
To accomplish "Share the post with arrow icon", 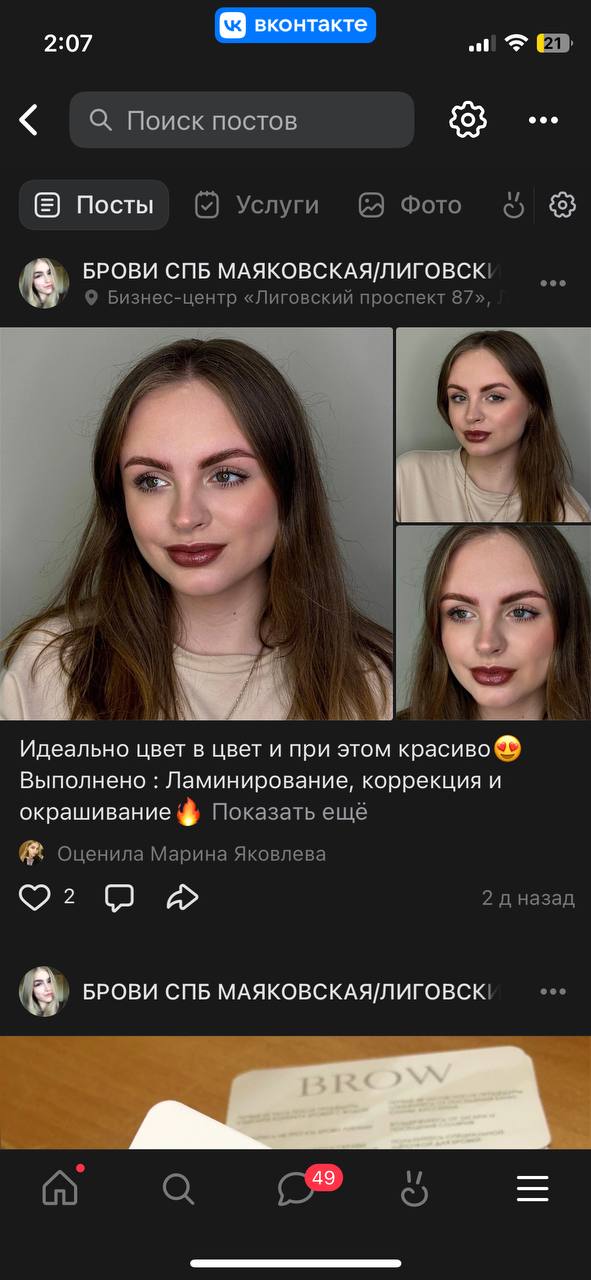I will pyautogui.click(x=182, y=897).
